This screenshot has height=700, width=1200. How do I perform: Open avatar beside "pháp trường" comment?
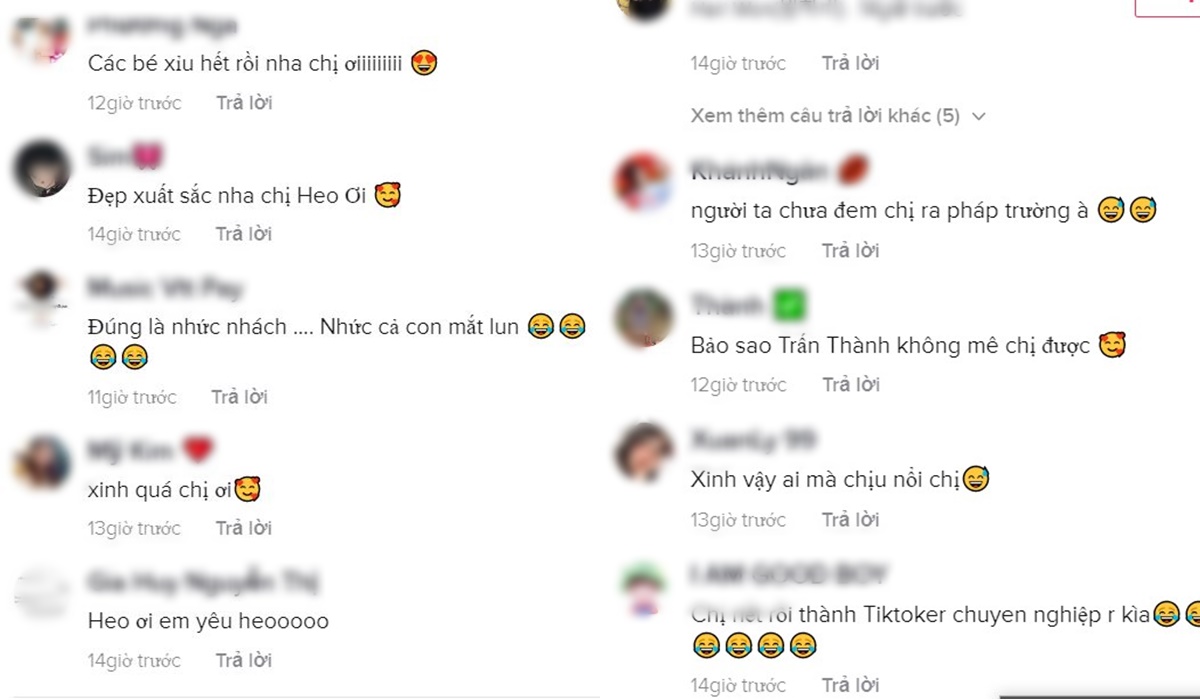click(x=643, y=182)
